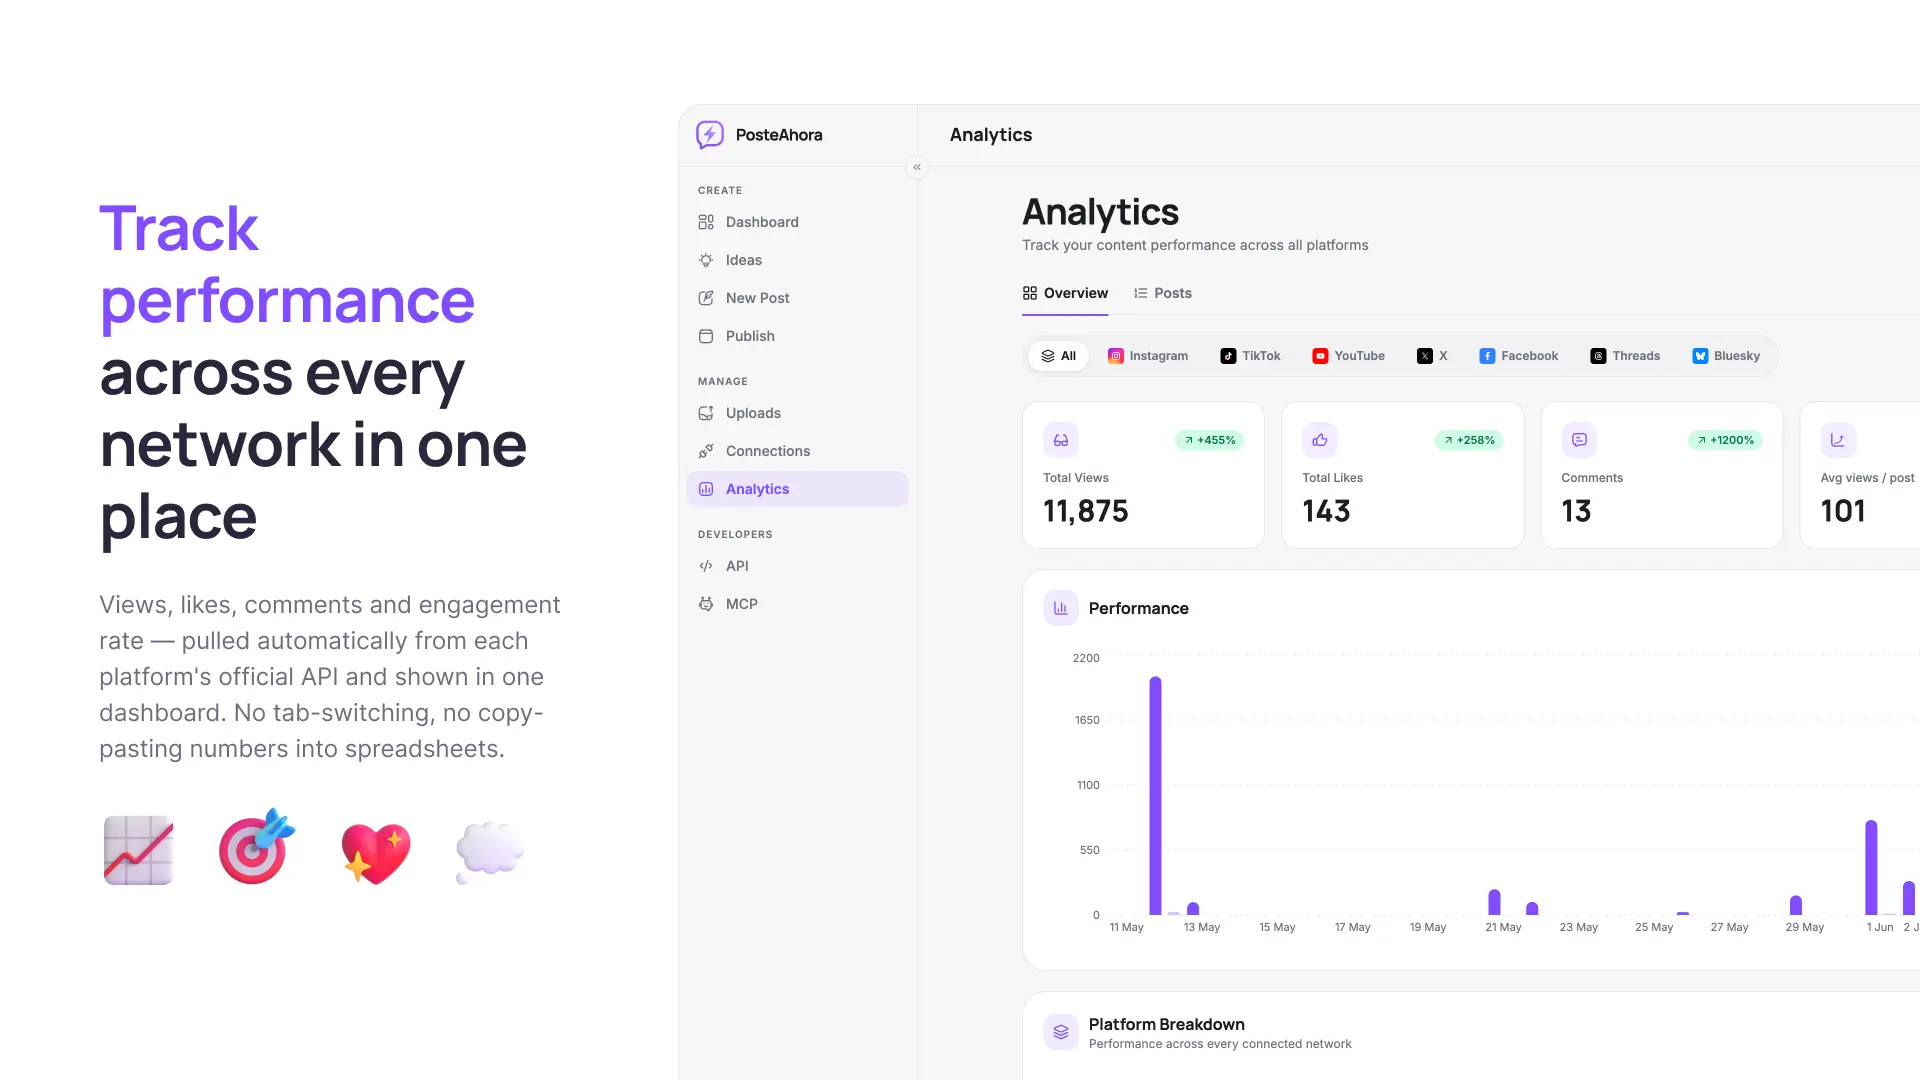Click the +258% growth badge
This screenshot has height=1080, width=1920.
pyautogui.click(x=1469, y=440)
